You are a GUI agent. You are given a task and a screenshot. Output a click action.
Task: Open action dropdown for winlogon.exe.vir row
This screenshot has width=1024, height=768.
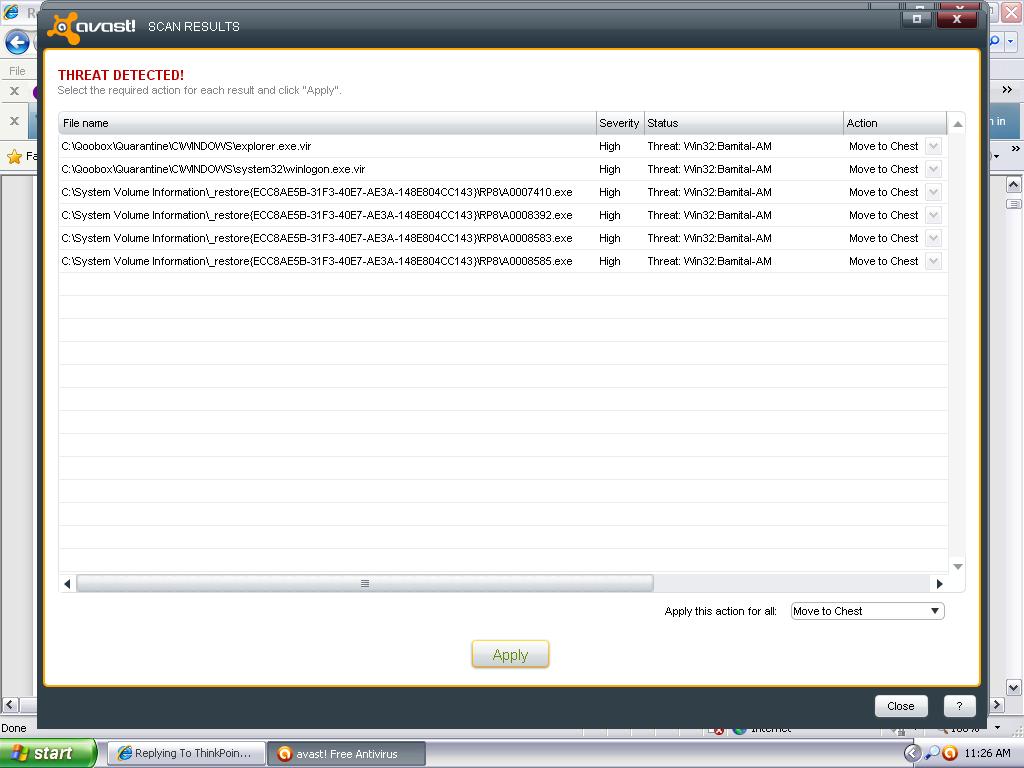point(934,169)
